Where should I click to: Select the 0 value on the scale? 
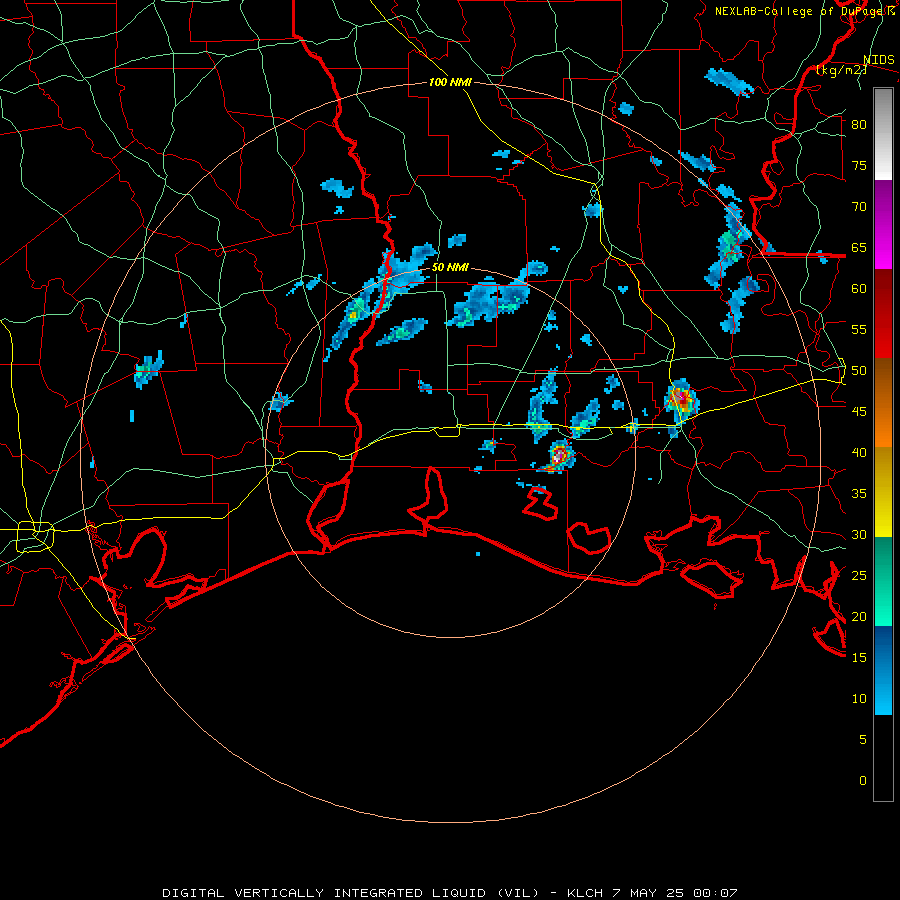tap(863, 781)
